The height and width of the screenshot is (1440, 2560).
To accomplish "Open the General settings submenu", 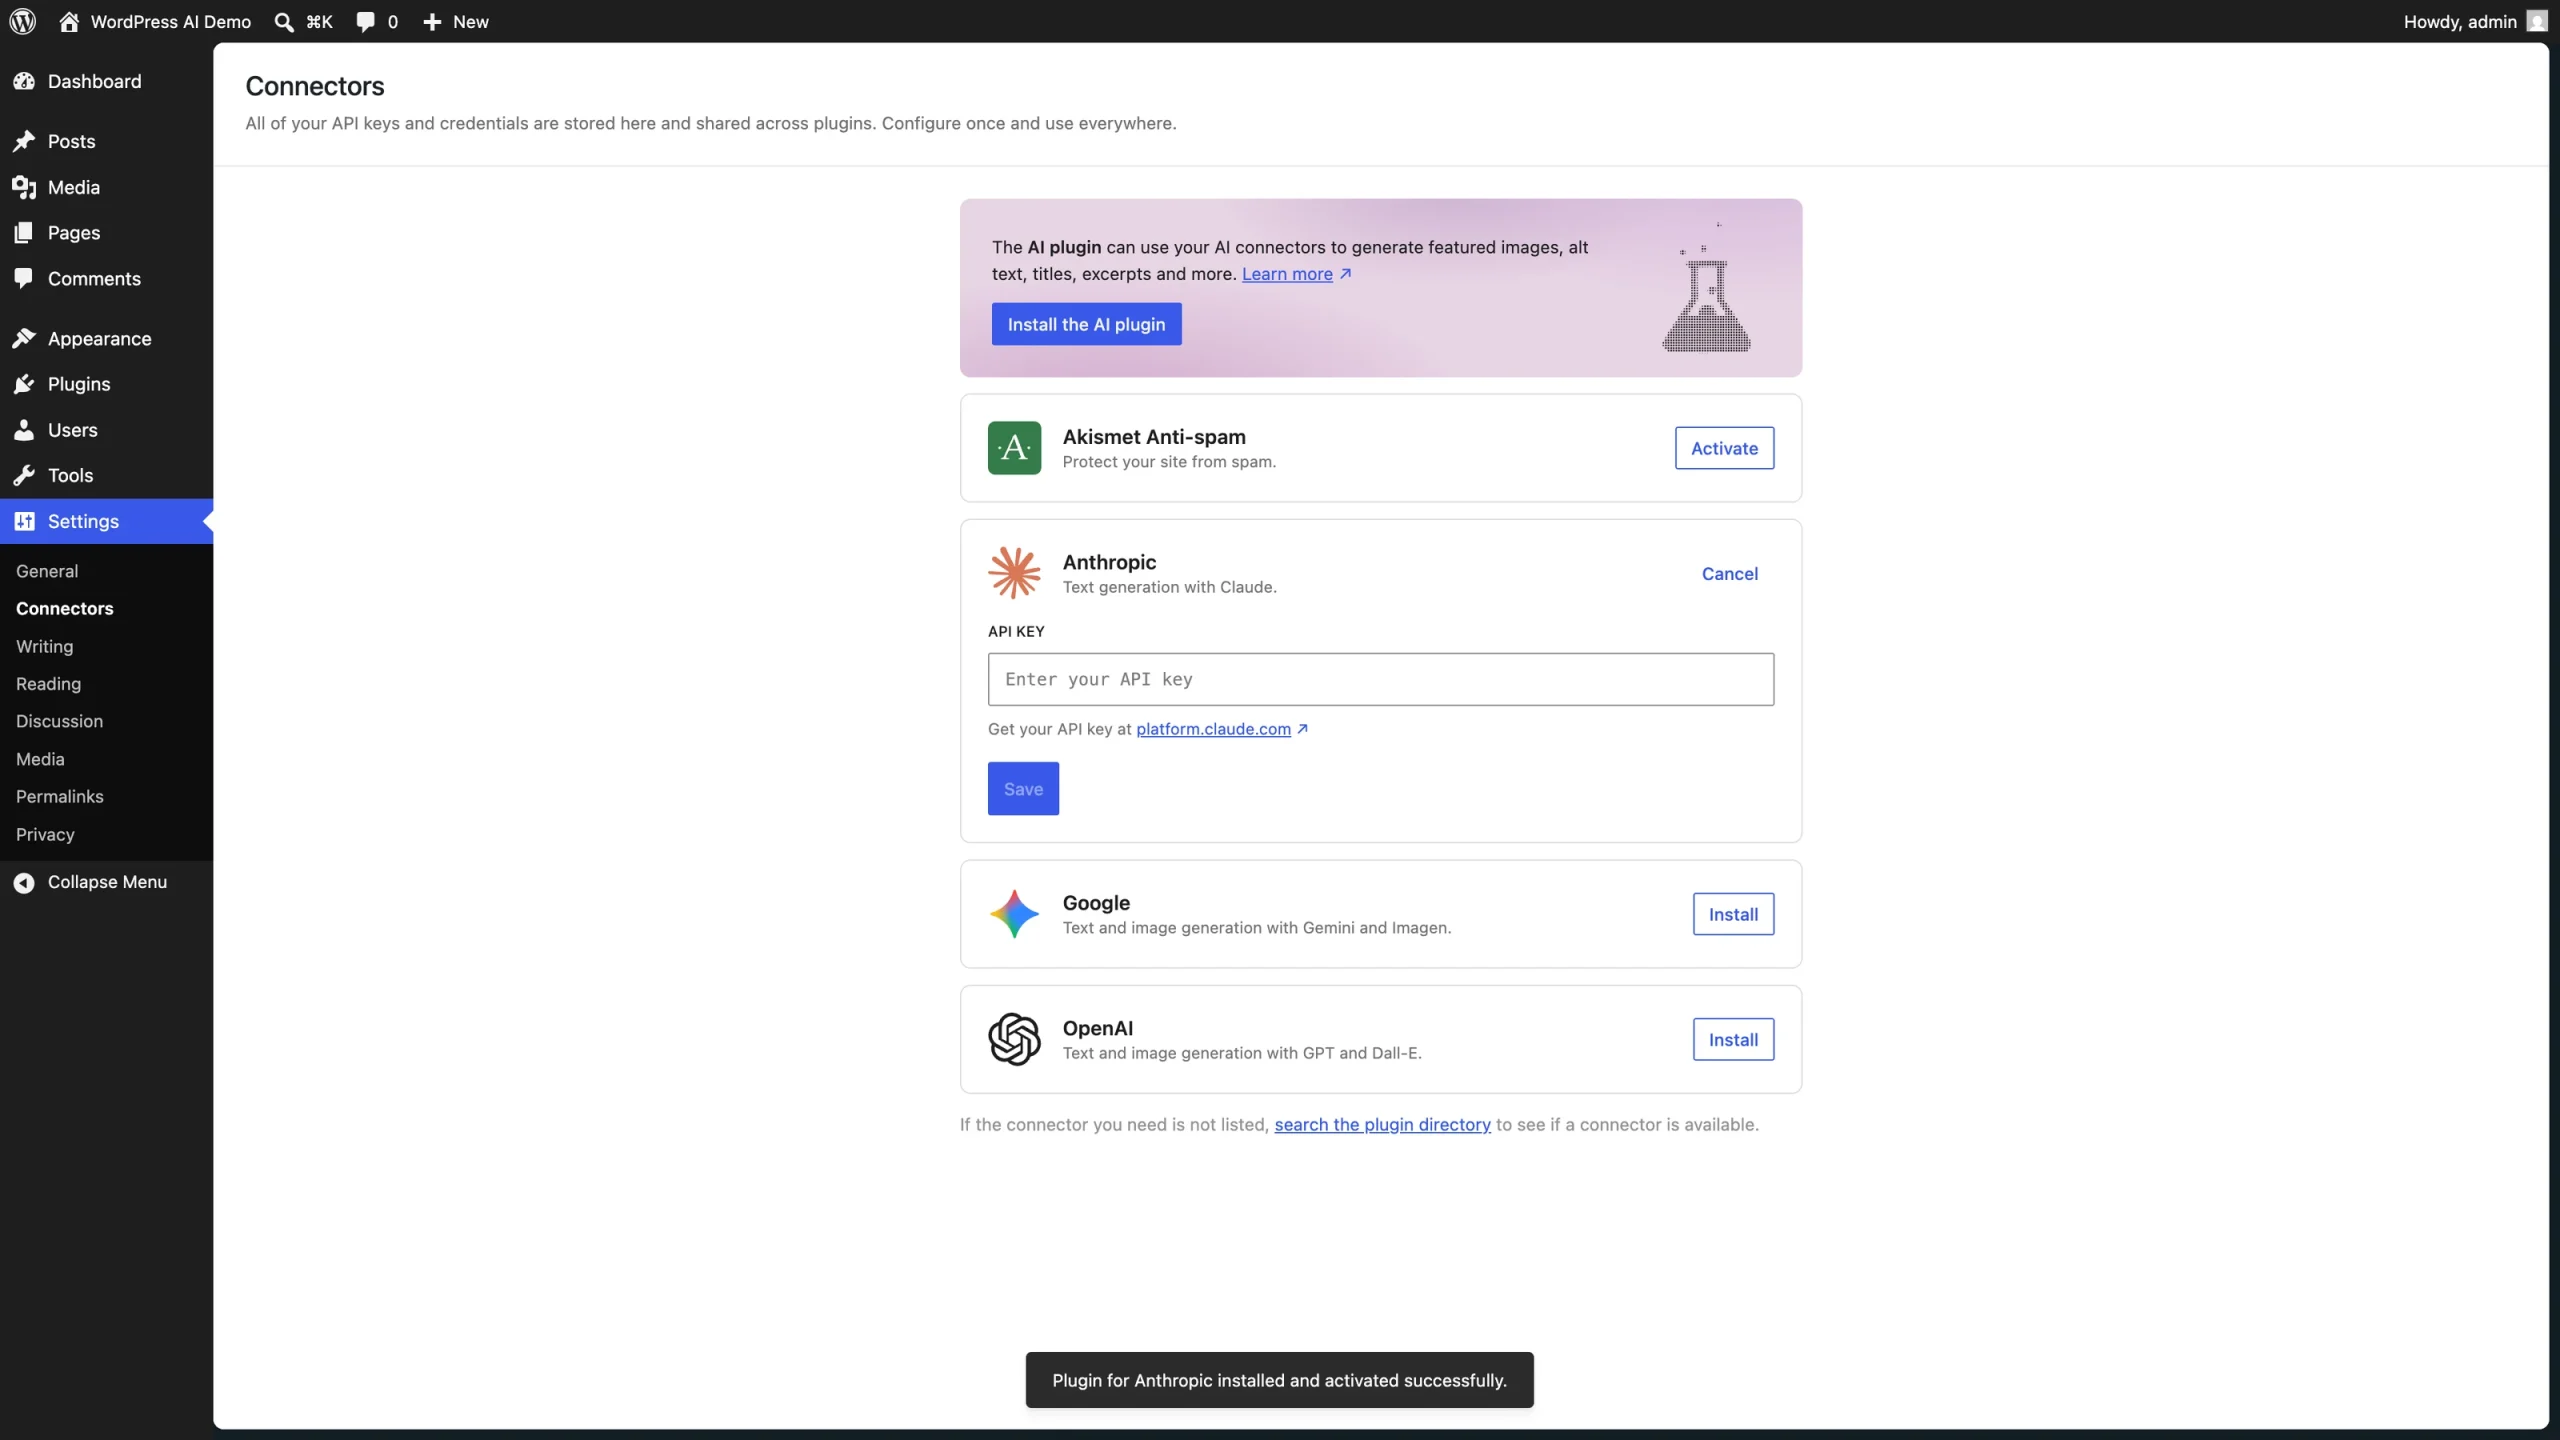I will [x=47, y=571].
